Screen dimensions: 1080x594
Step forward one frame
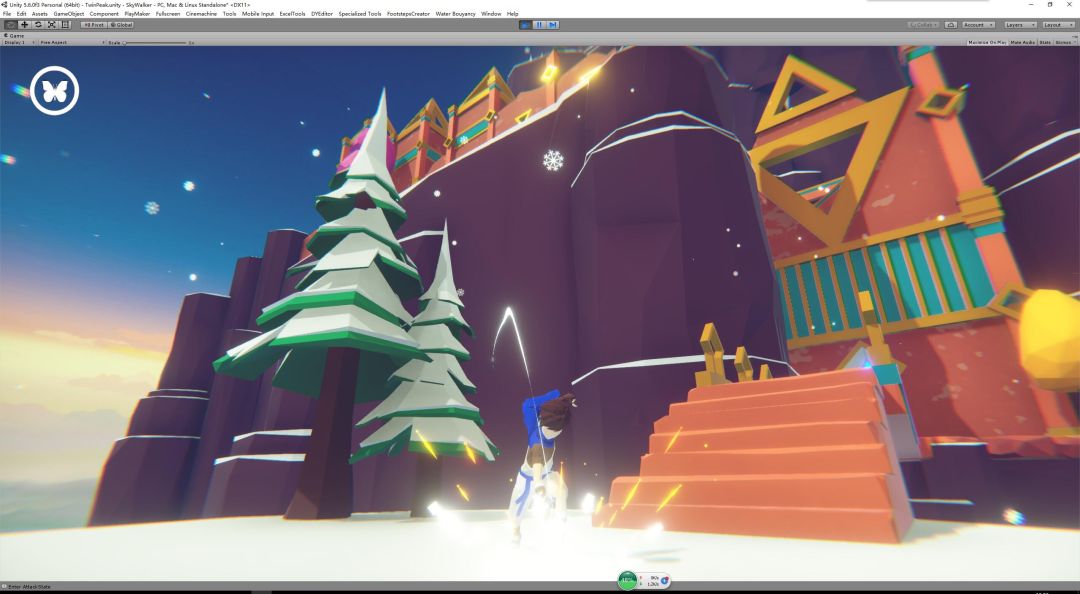[552, 25]
